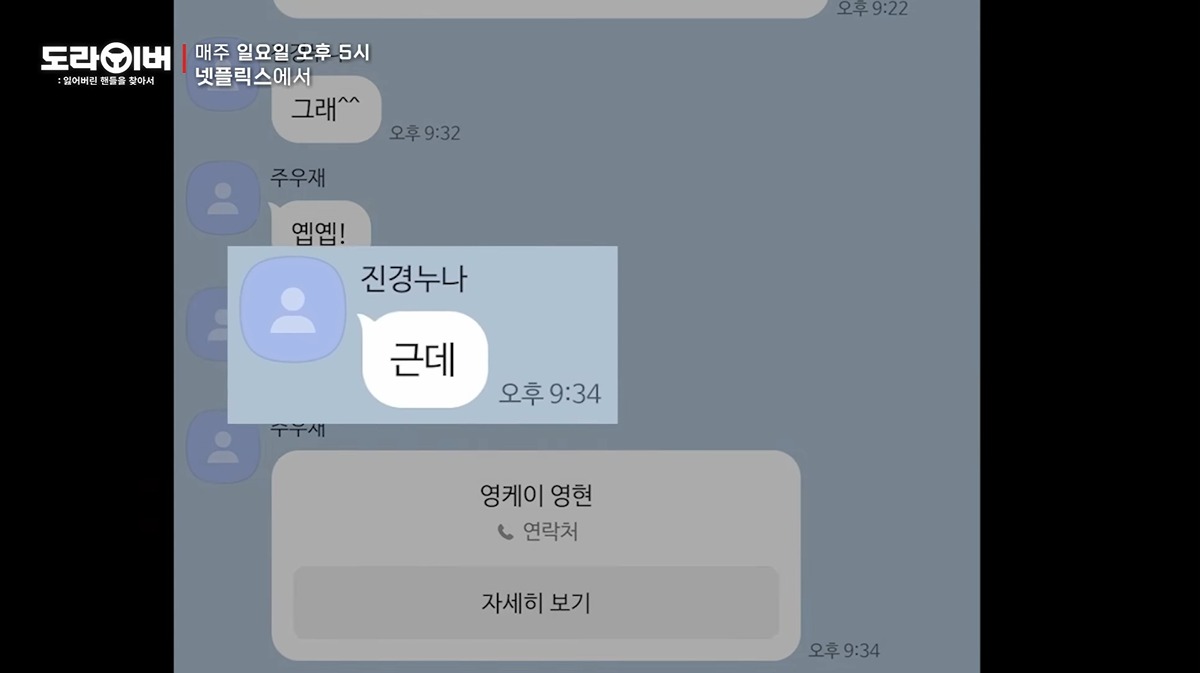Screen dimensions: 1200x673
Task: Open the 주우재 avatar beside the contact card
Action: coord(223,446)
